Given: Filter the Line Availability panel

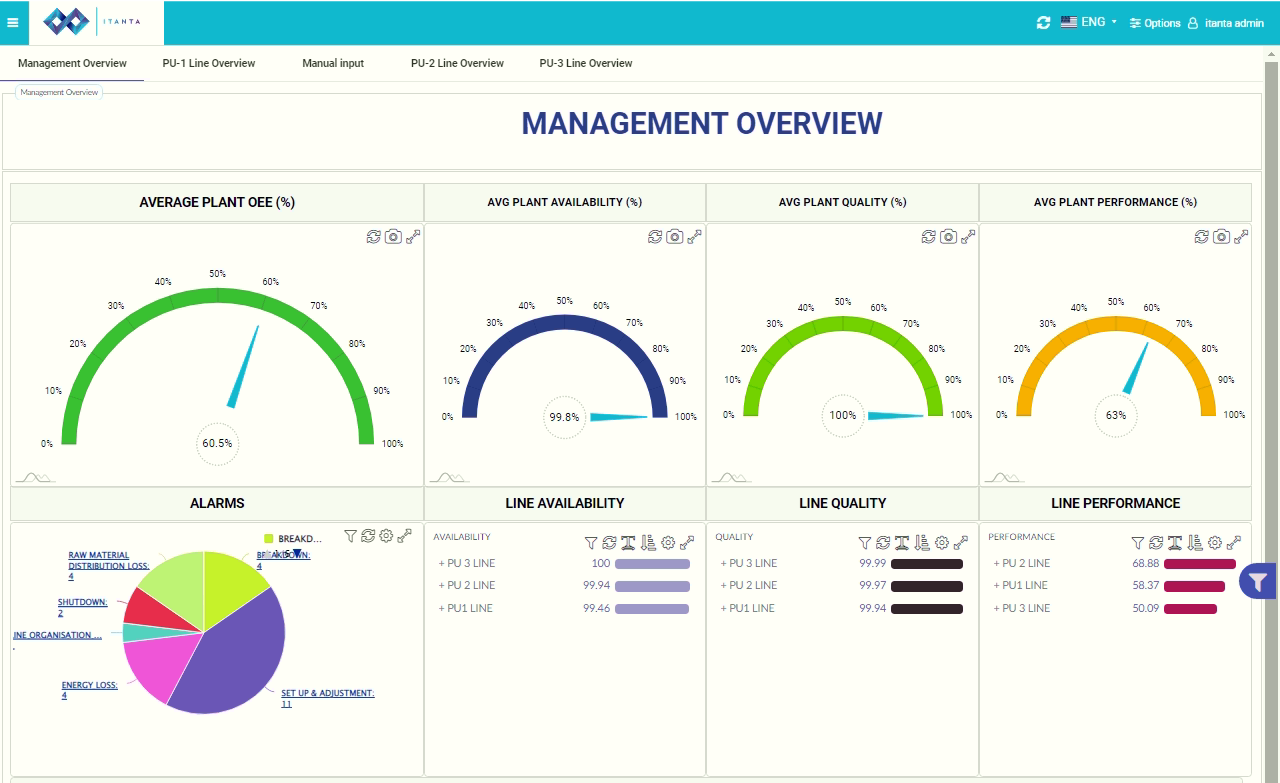Looking at the screenshot, I should pos(591,543).
